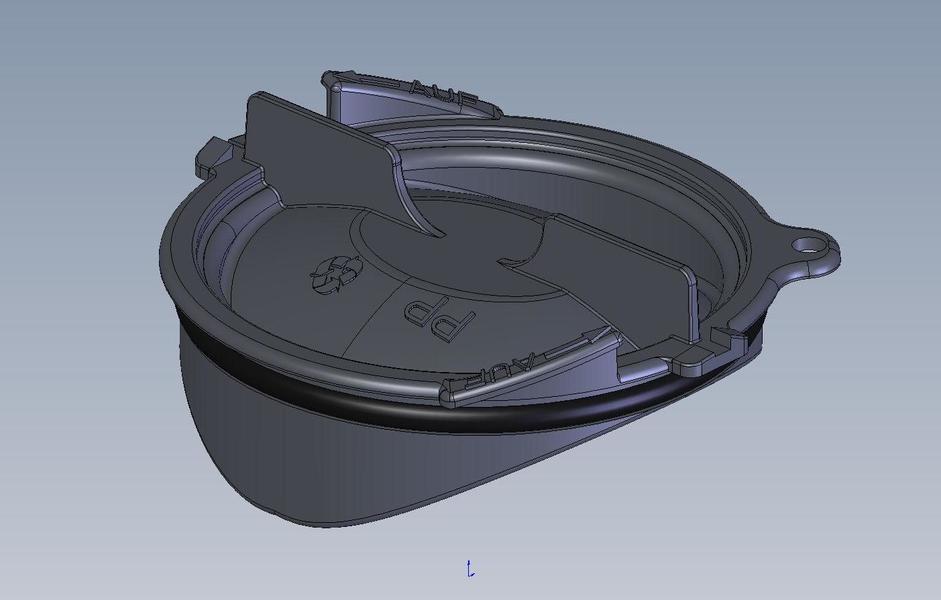
Task: Select the curved lower cup body
Action: (x=300, y=450)
